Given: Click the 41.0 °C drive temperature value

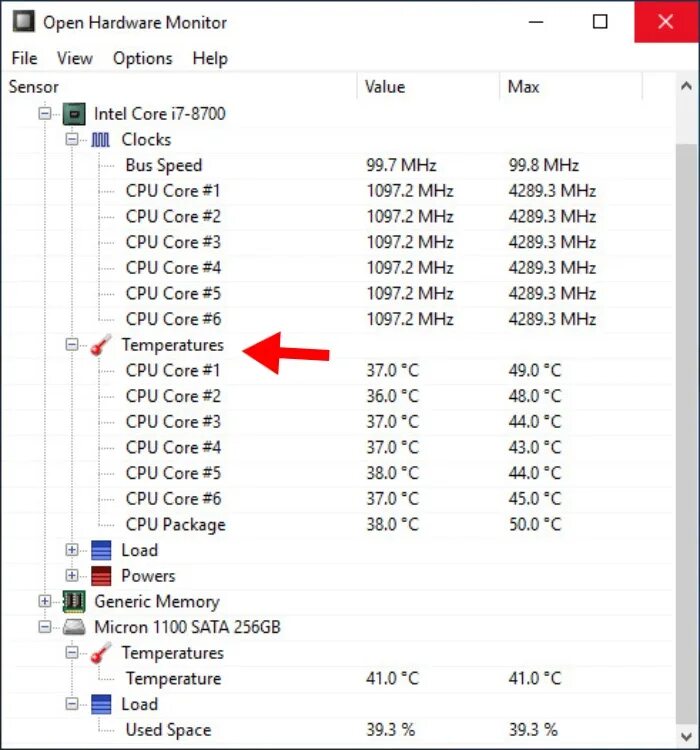Looking at the screenshot, I should (392, 679).
